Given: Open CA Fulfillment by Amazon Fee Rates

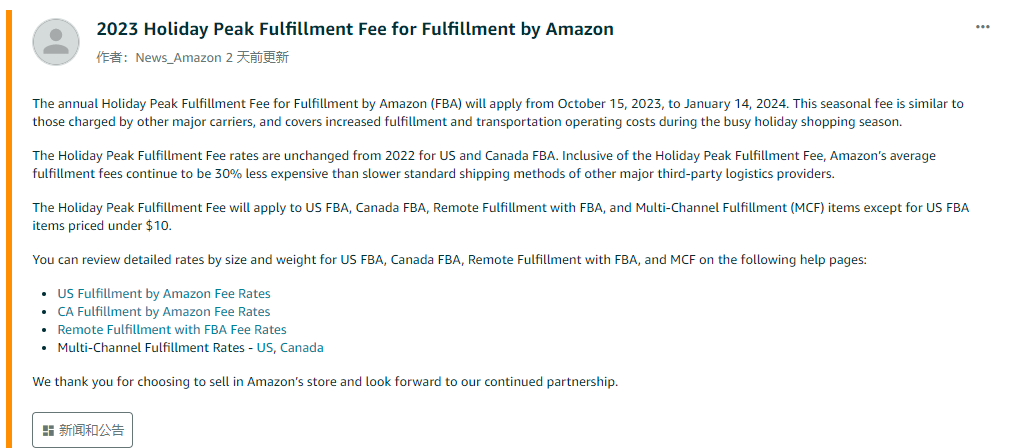Looking at the screenshot, I should pyautogui.click(x=163, y=312).
